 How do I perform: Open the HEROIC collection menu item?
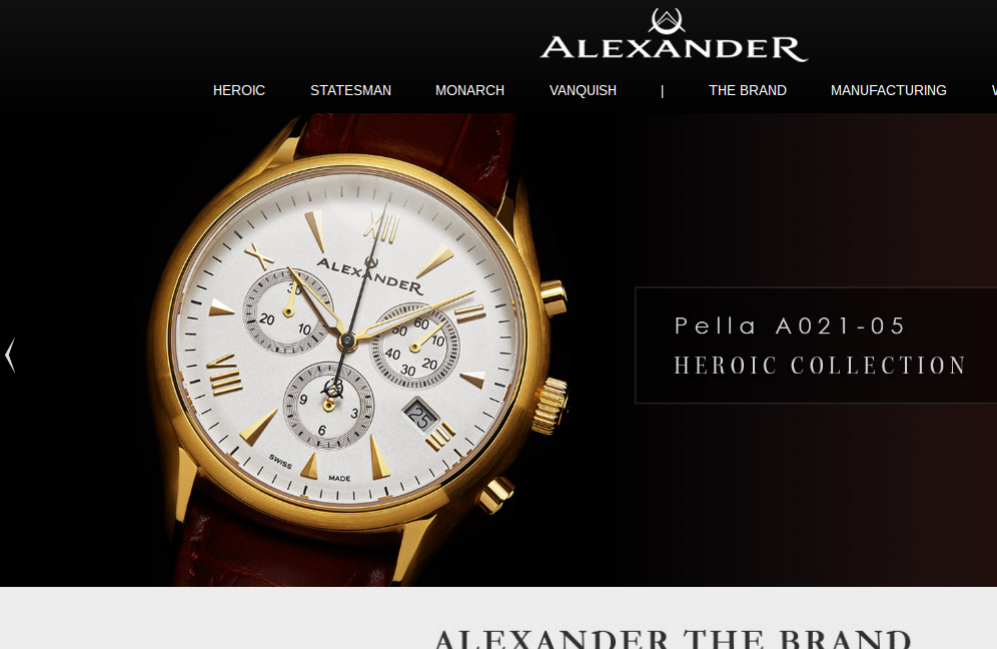tap(238, 90)
